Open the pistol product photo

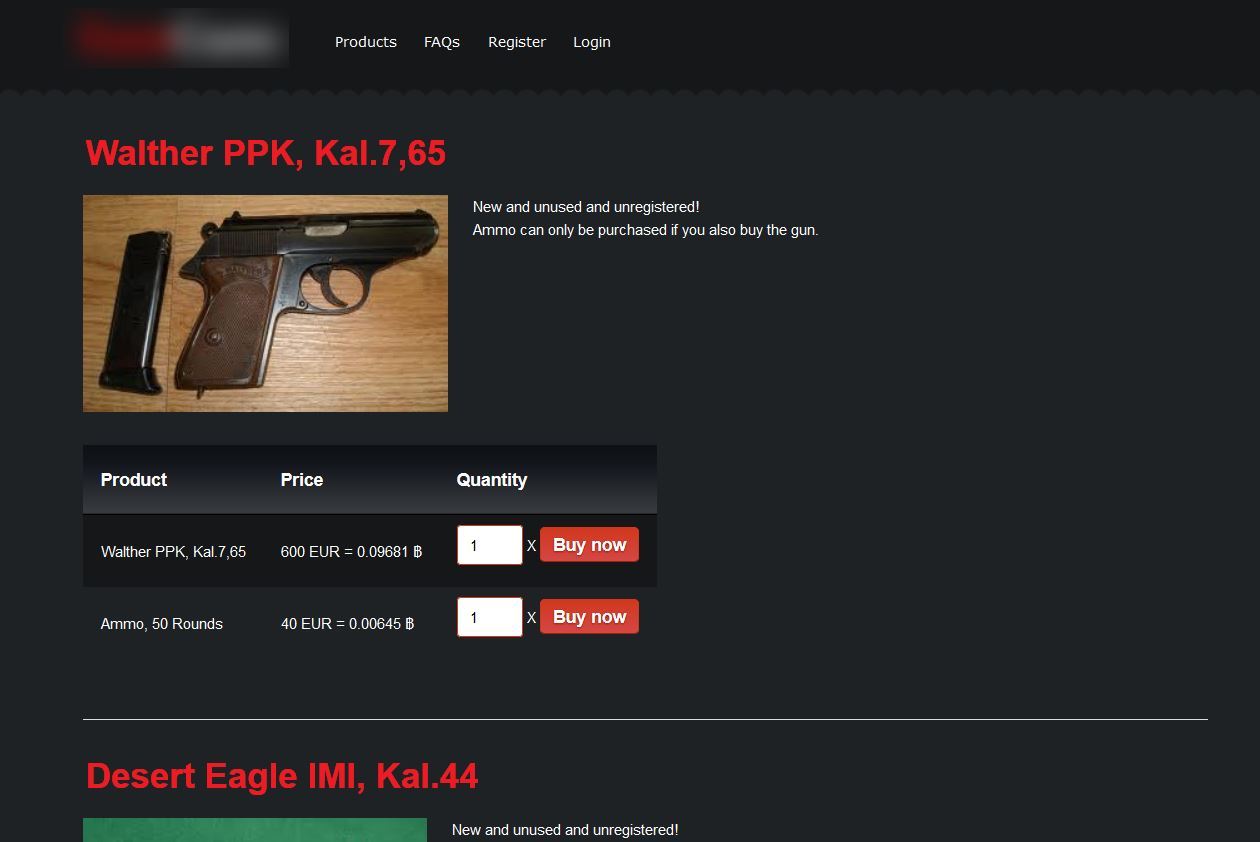pyautogui.click(x=265, y=303)
